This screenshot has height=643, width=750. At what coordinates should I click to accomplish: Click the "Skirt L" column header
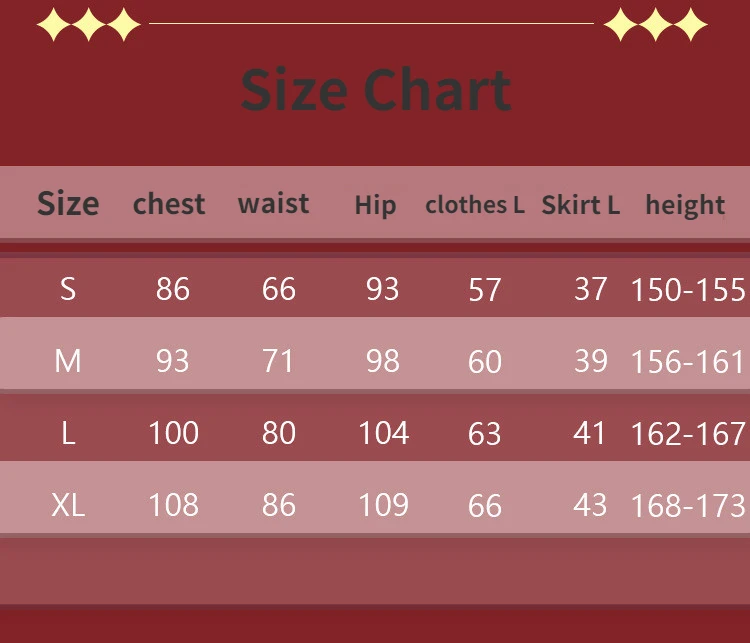pos(581,205)
